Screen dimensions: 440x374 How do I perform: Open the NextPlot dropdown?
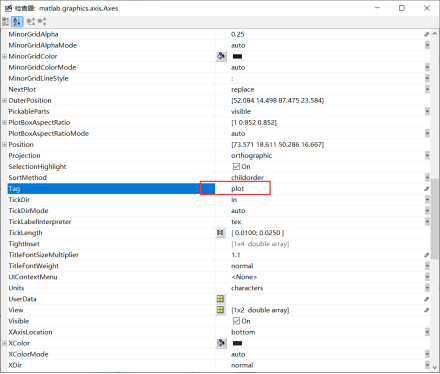pos(427,89)
